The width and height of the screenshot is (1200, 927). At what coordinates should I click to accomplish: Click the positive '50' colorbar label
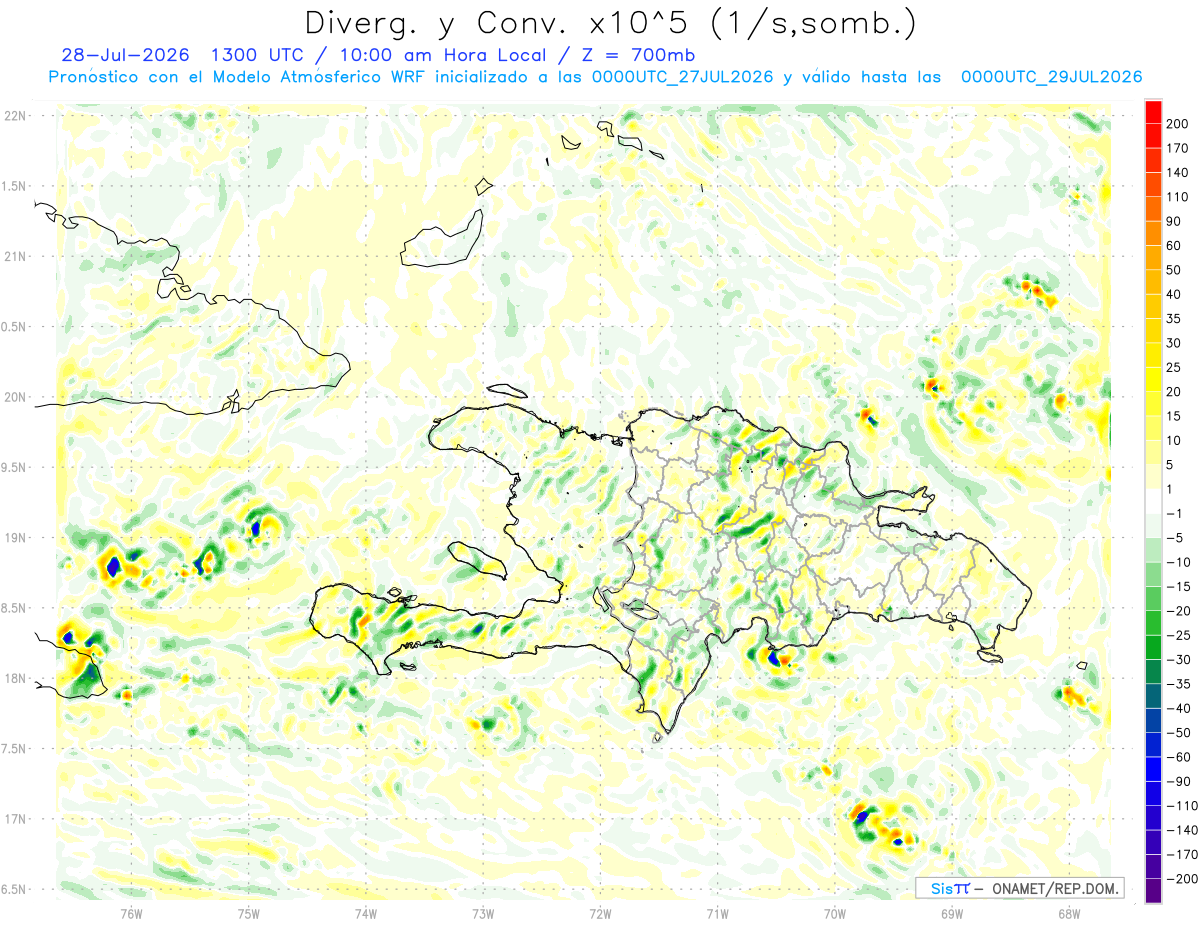click(x=1174, y=270)
